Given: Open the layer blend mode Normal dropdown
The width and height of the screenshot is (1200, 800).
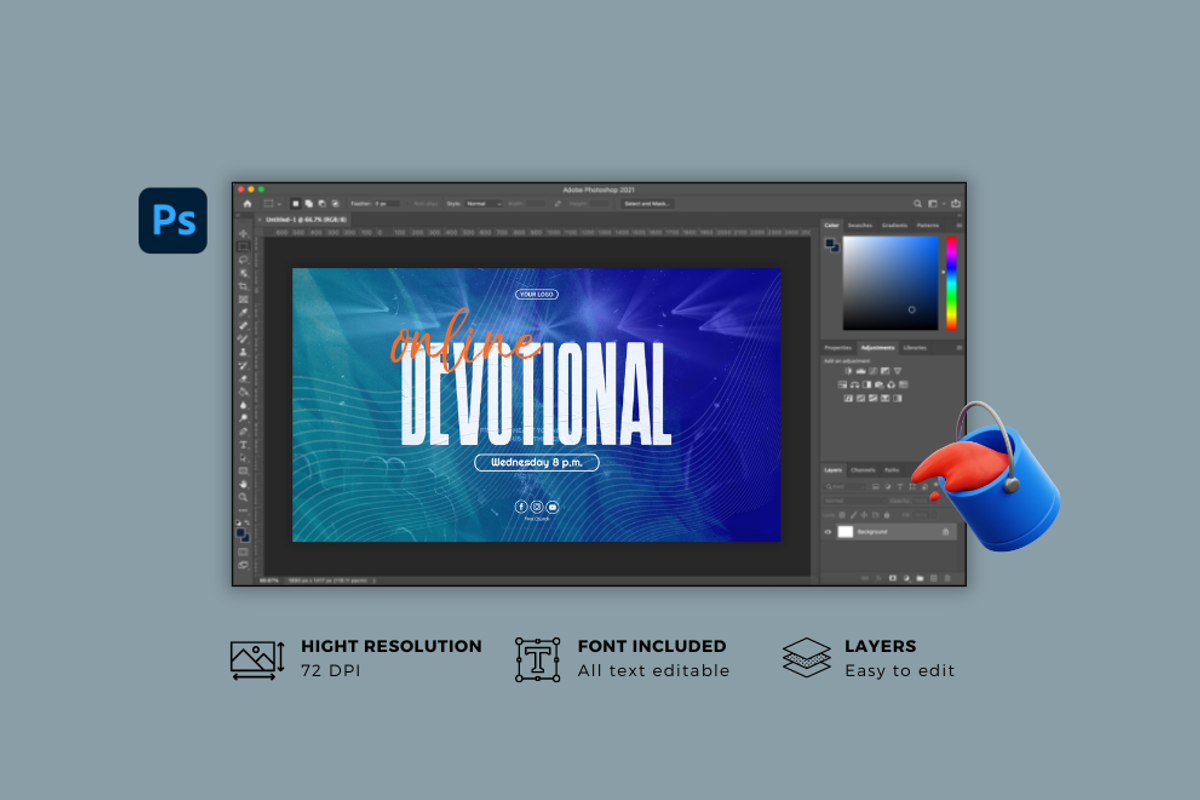Looking at the screenshot, I should pos(855,500).
